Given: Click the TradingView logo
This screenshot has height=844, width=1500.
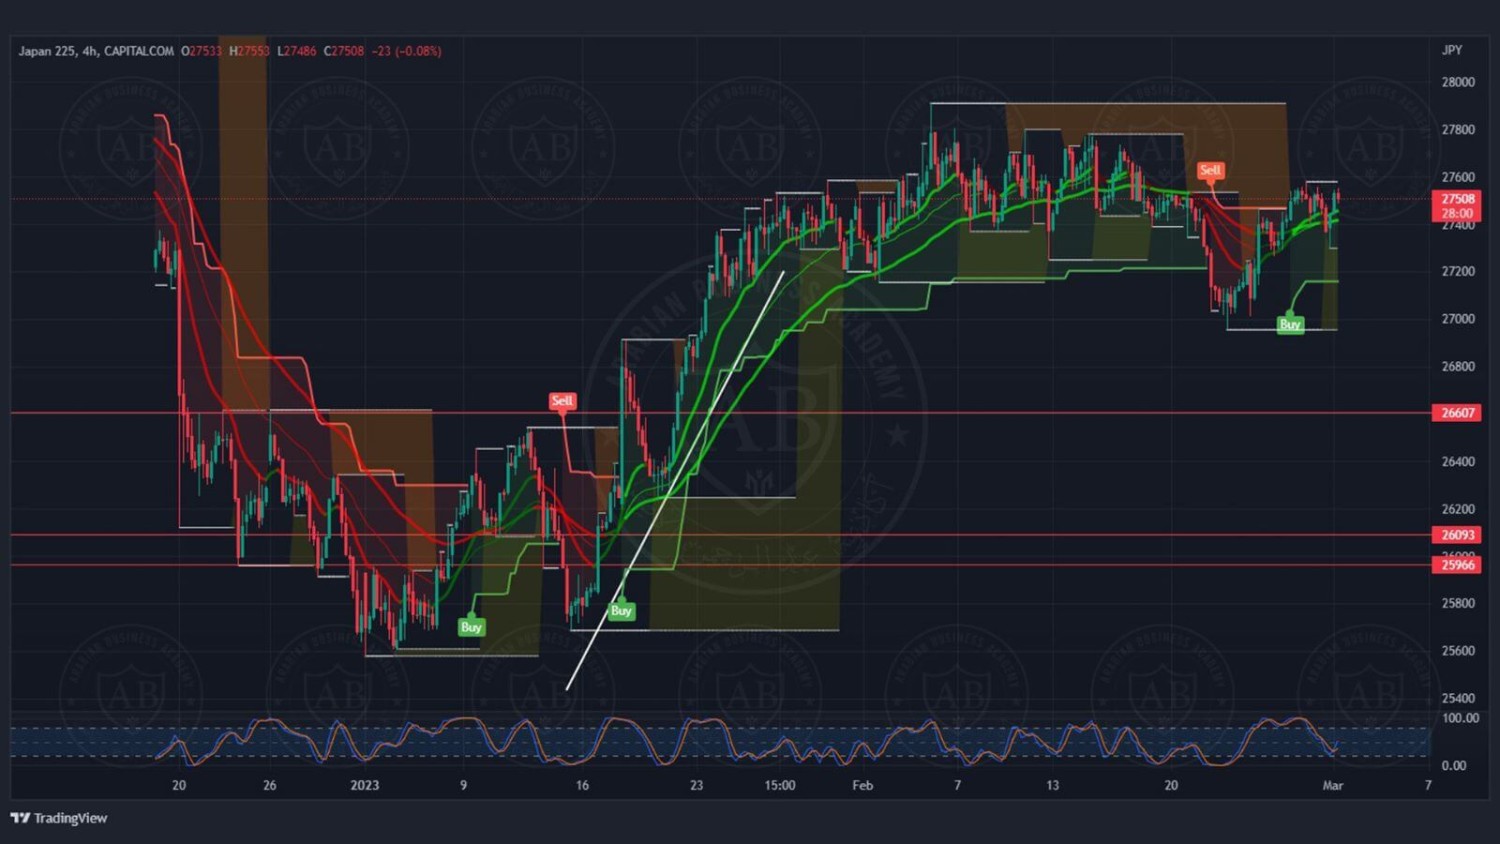Looking at the screenshot, I should click(59, 818).
